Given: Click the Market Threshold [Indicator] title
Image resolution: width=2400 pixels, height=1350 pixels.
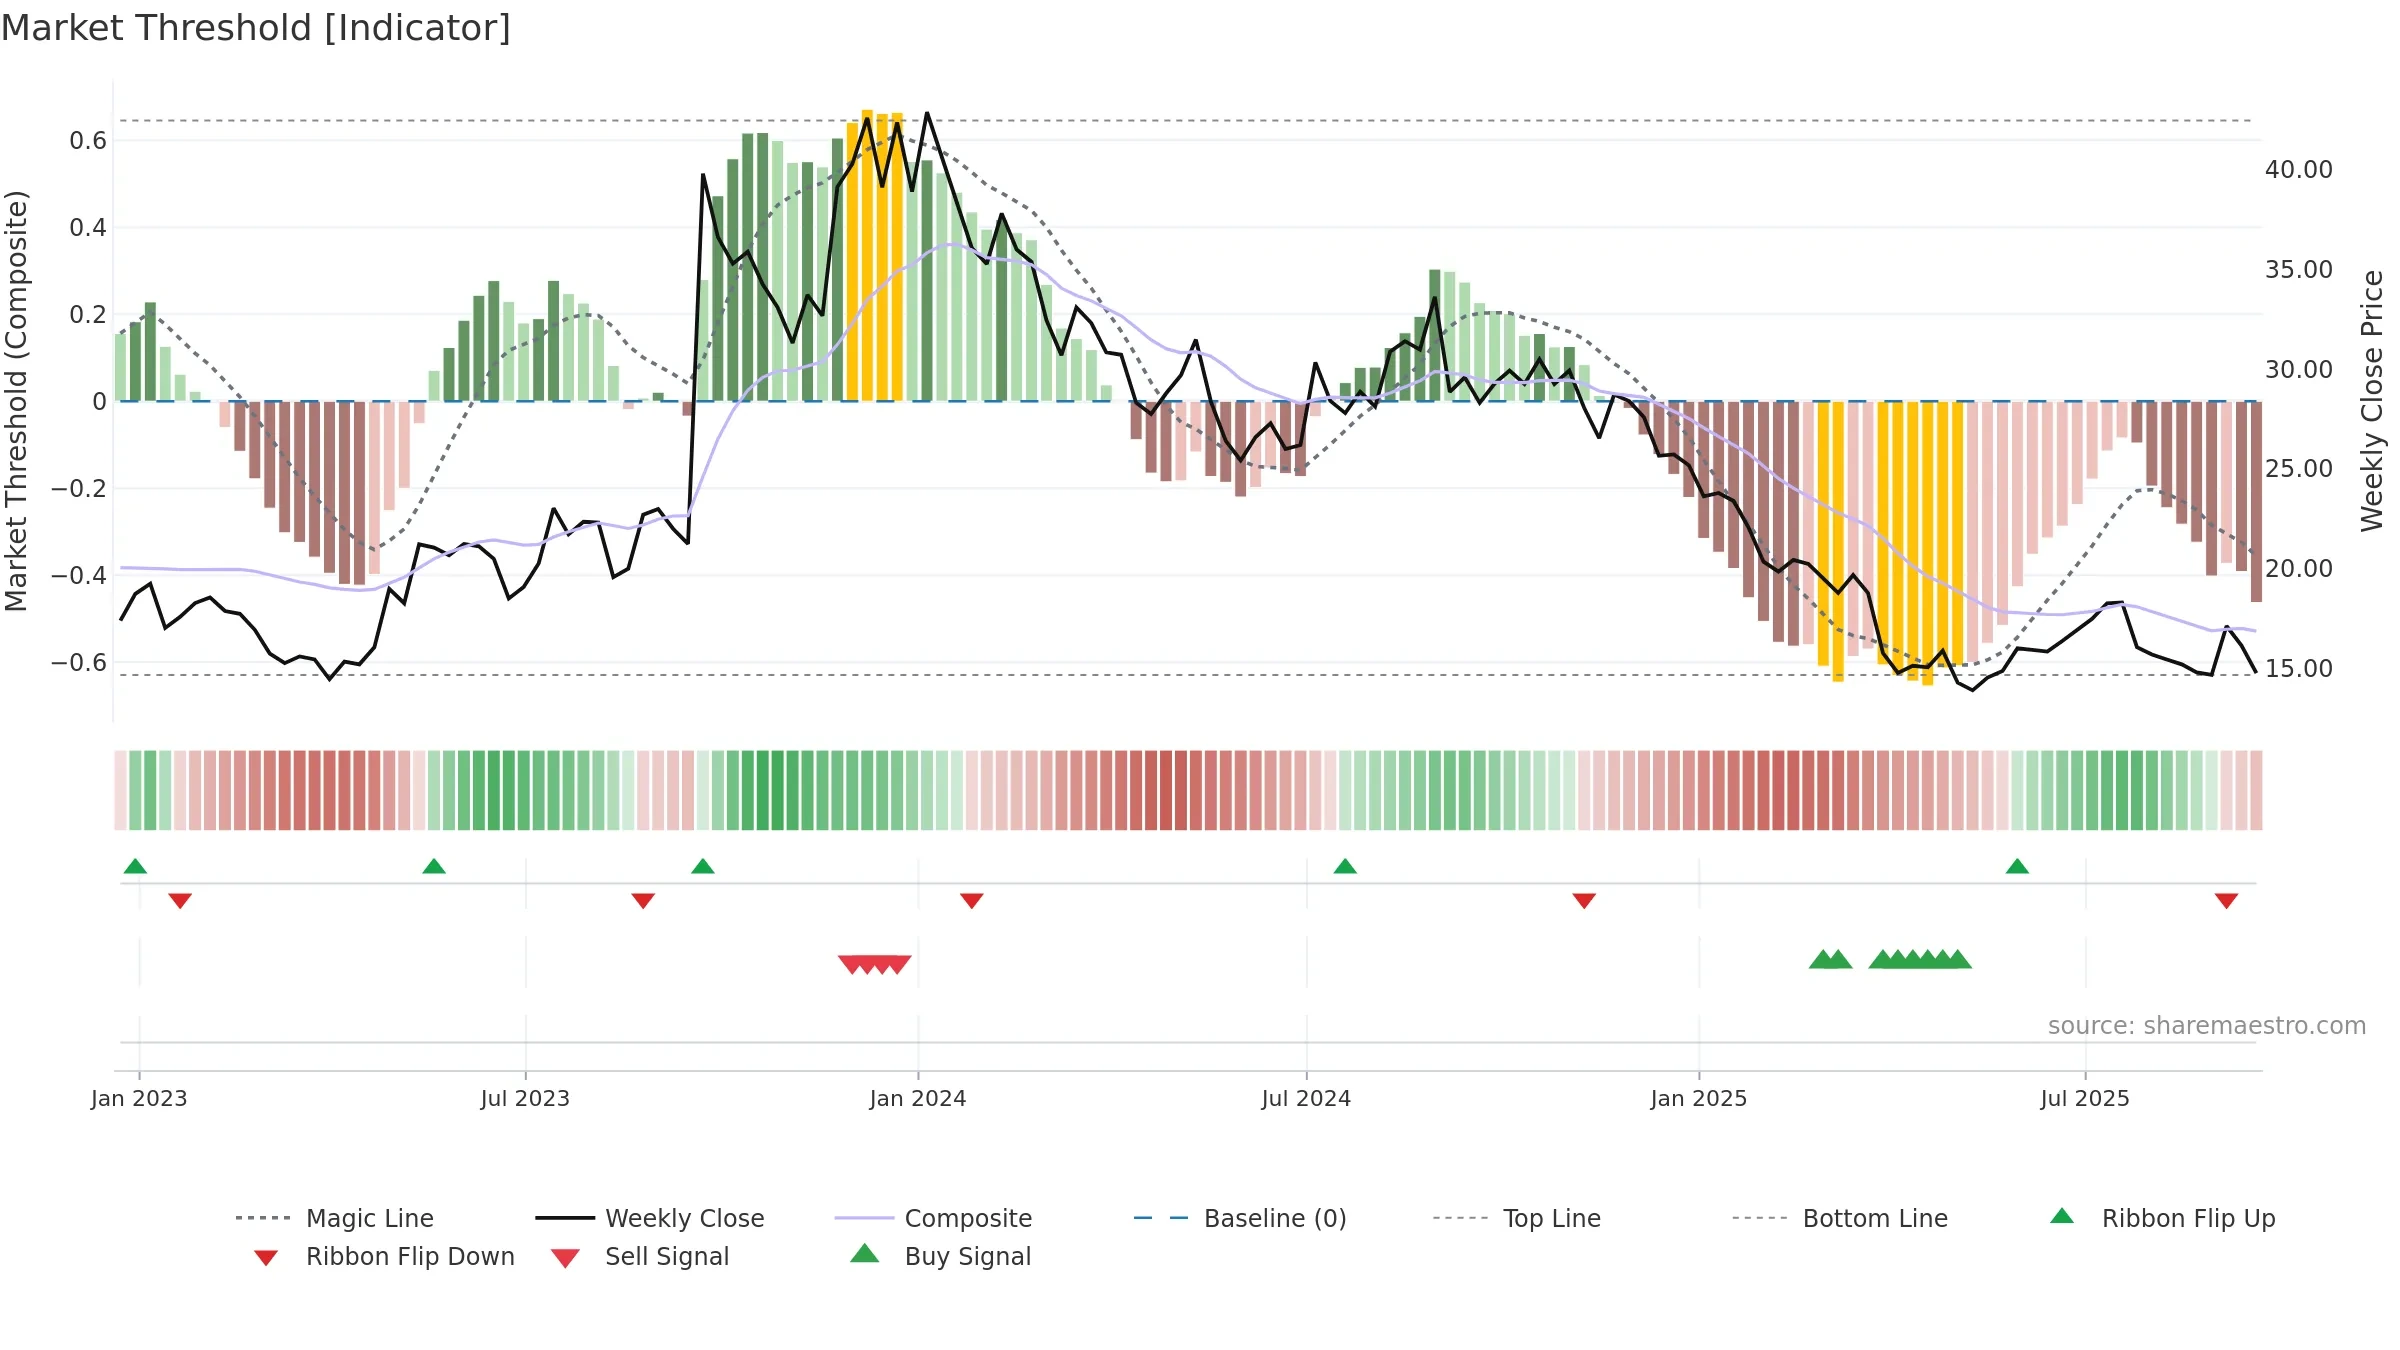Looking at the screenshot, I should tap(256, 28).
